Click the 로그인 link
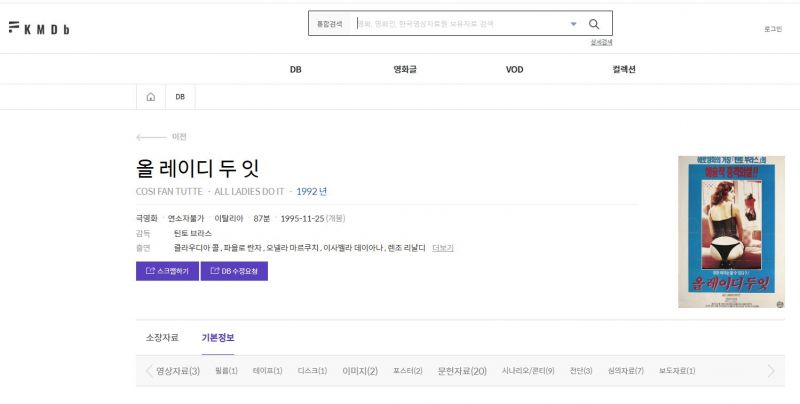Image resolution: width=800 pixels, height=404 pixels. [772, 29]
